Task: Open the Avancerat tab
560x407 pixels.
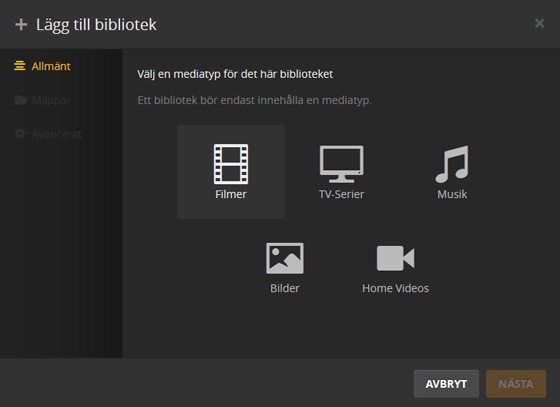Action: click(x=48, y=134)
